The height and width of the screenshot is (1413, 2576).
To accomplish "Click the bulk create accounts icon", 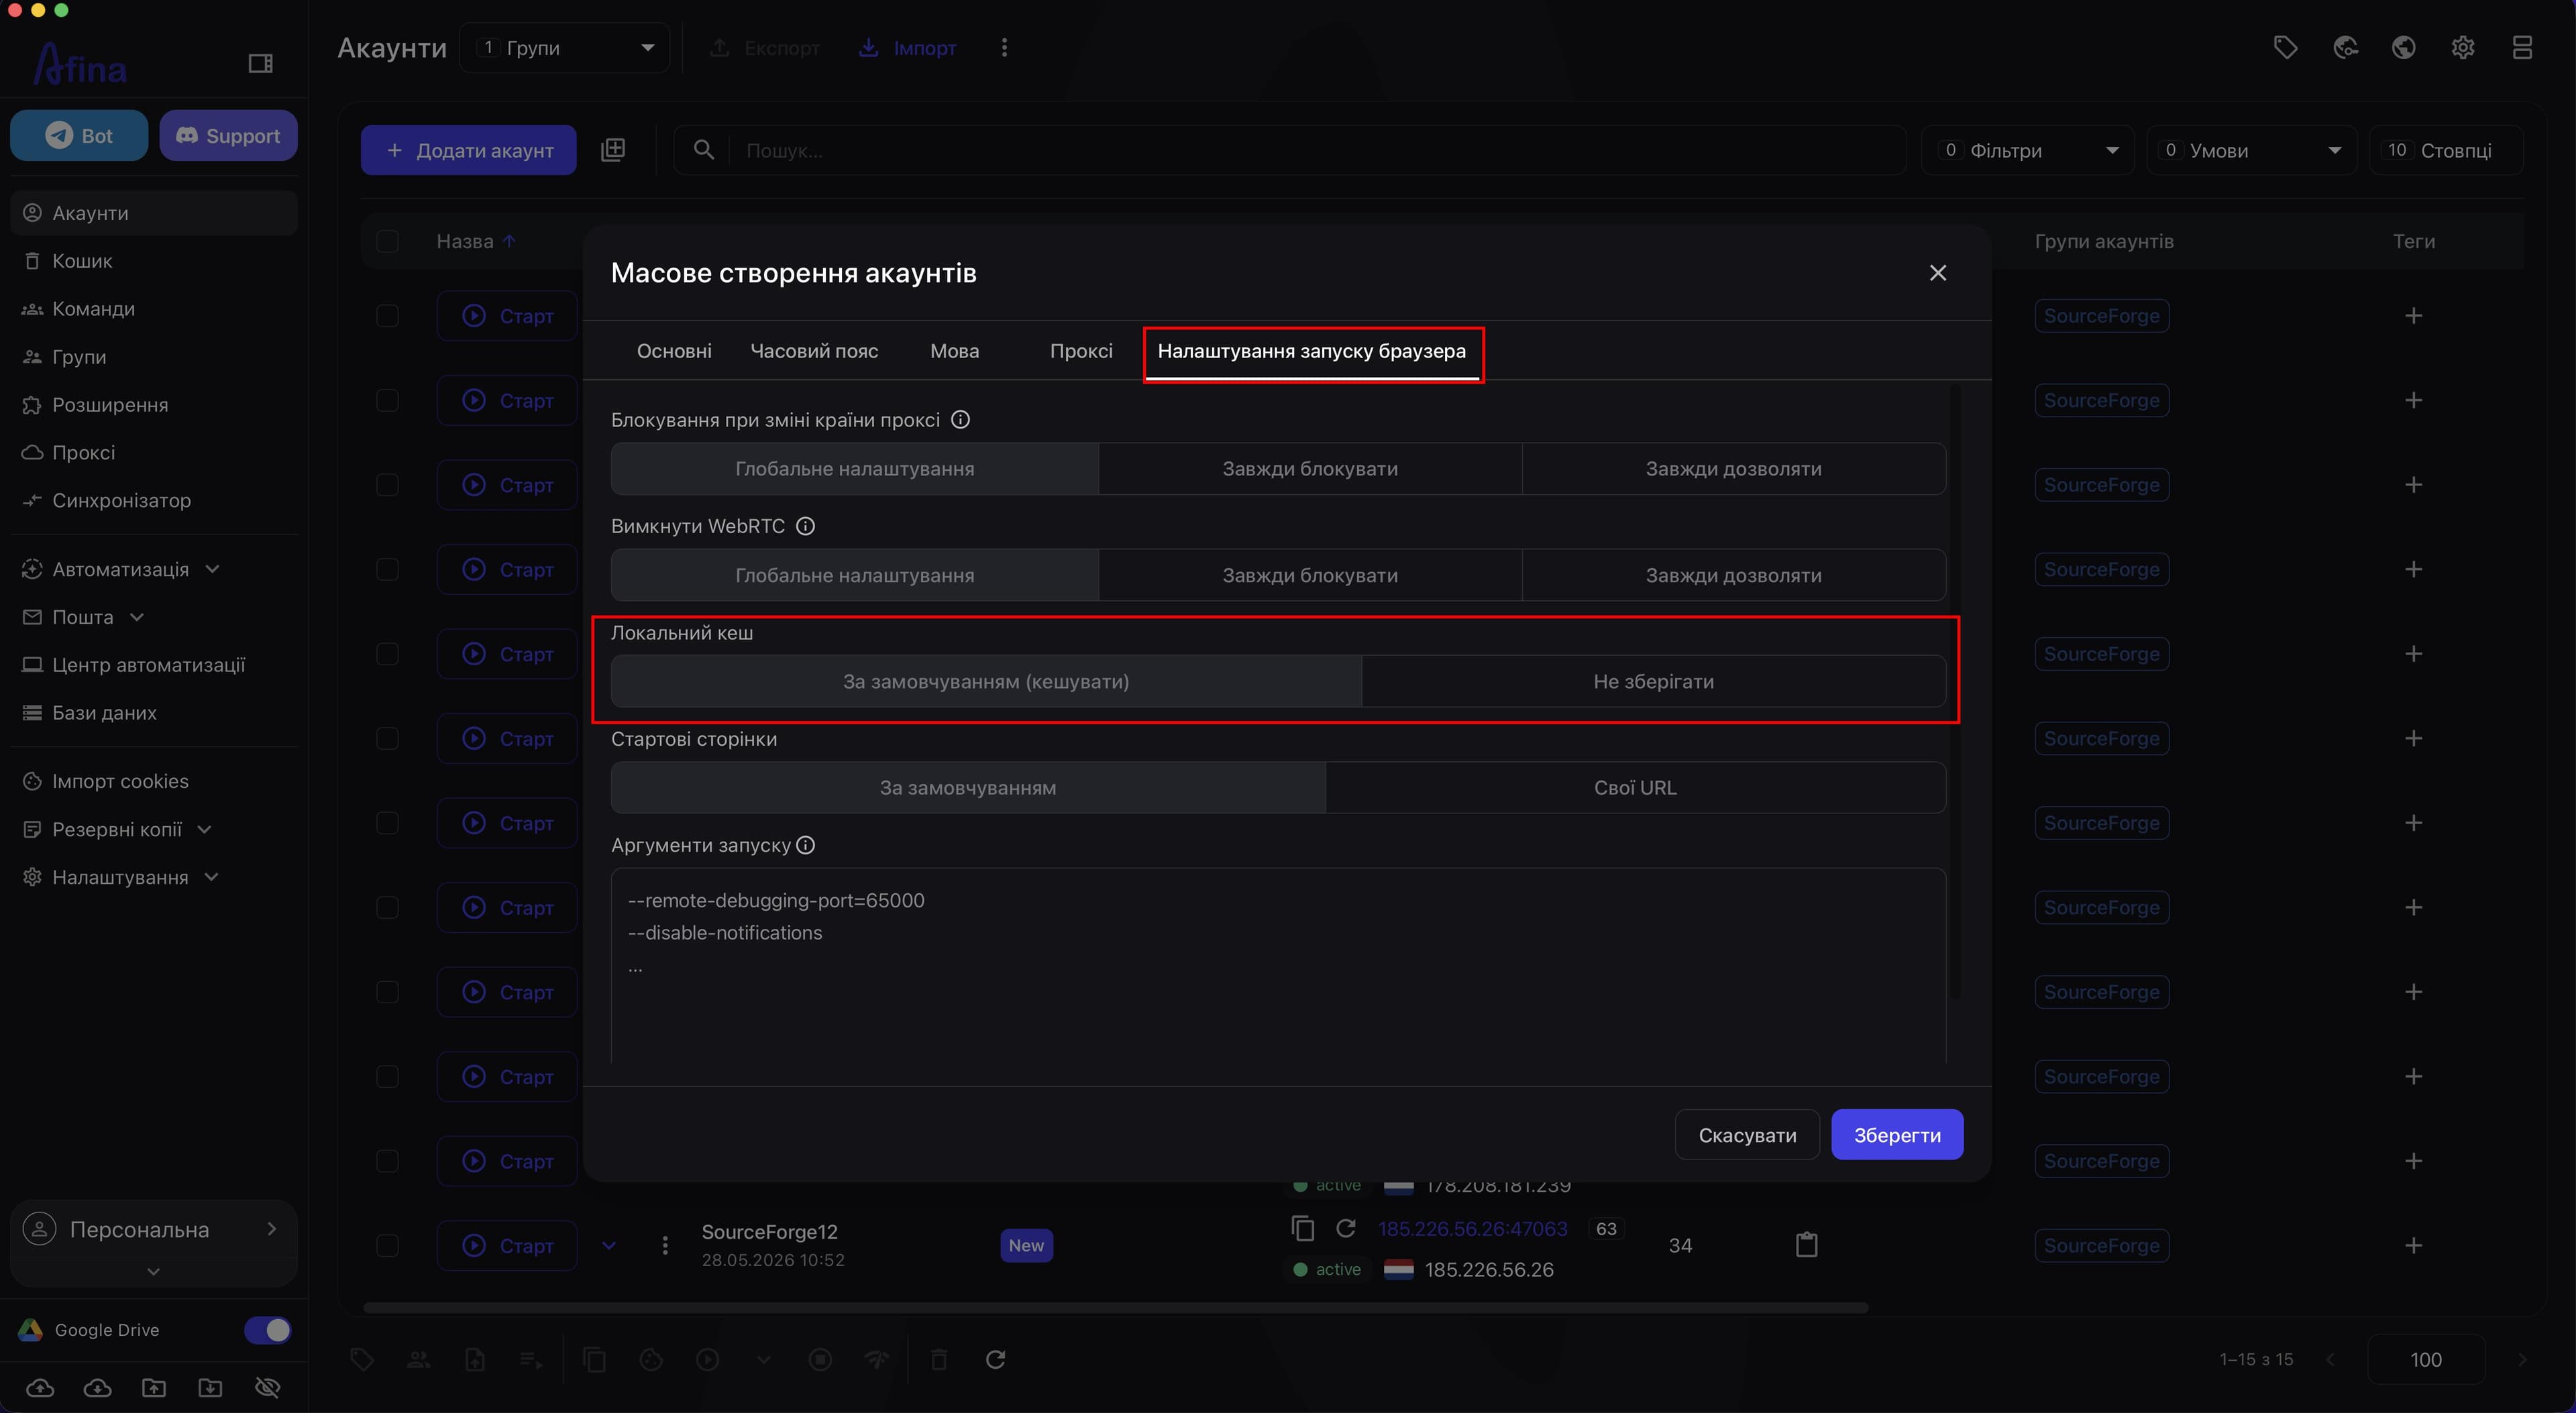I will (x=613, y=150).
